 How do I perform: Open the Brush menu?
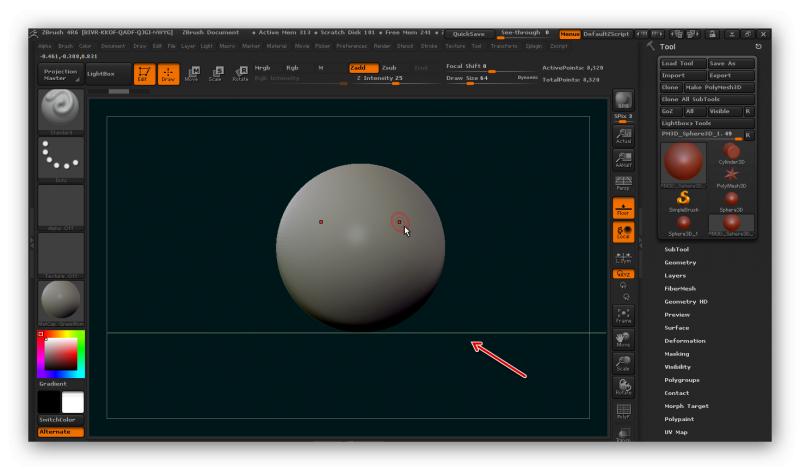coord(65,46)
